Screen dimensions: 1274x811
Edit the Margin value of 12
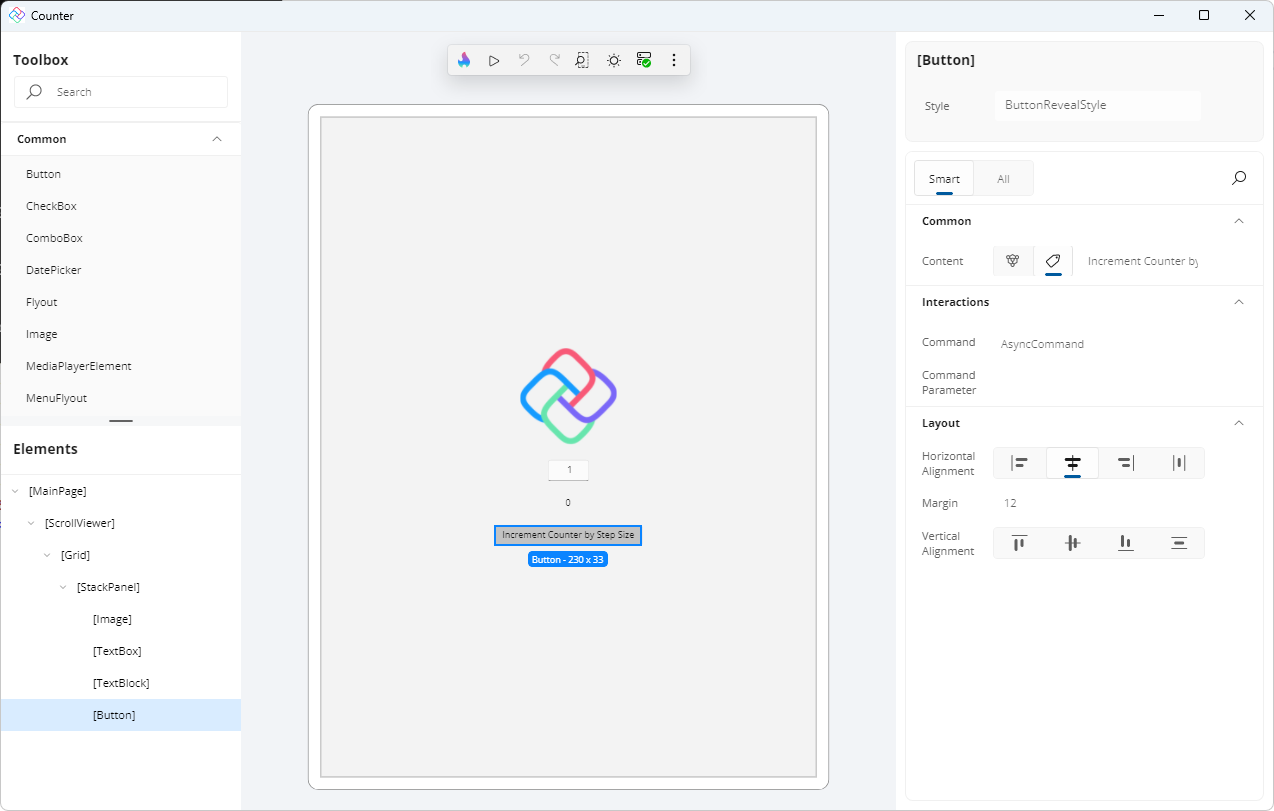pyautogui.click(x=1011, y=503)
